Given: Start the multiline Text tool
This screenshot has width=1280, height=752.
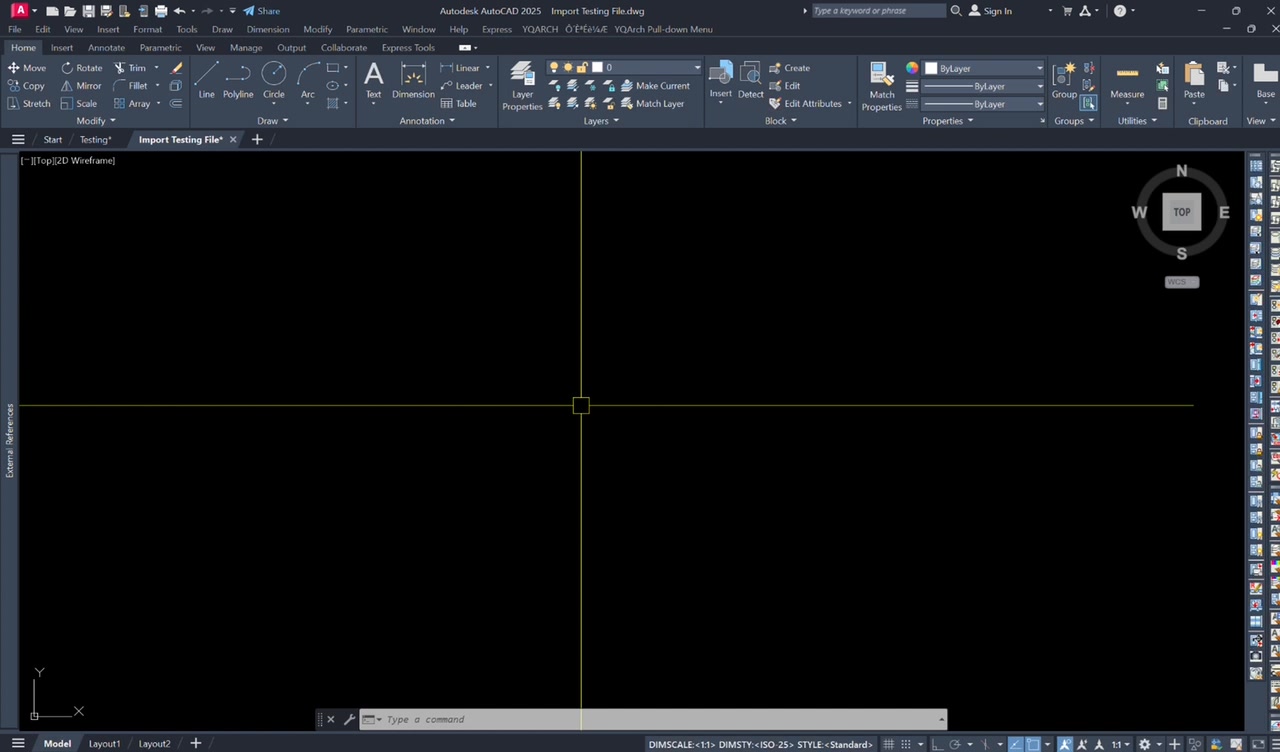Looking at the screenshot, I should [x=373, y=81].
